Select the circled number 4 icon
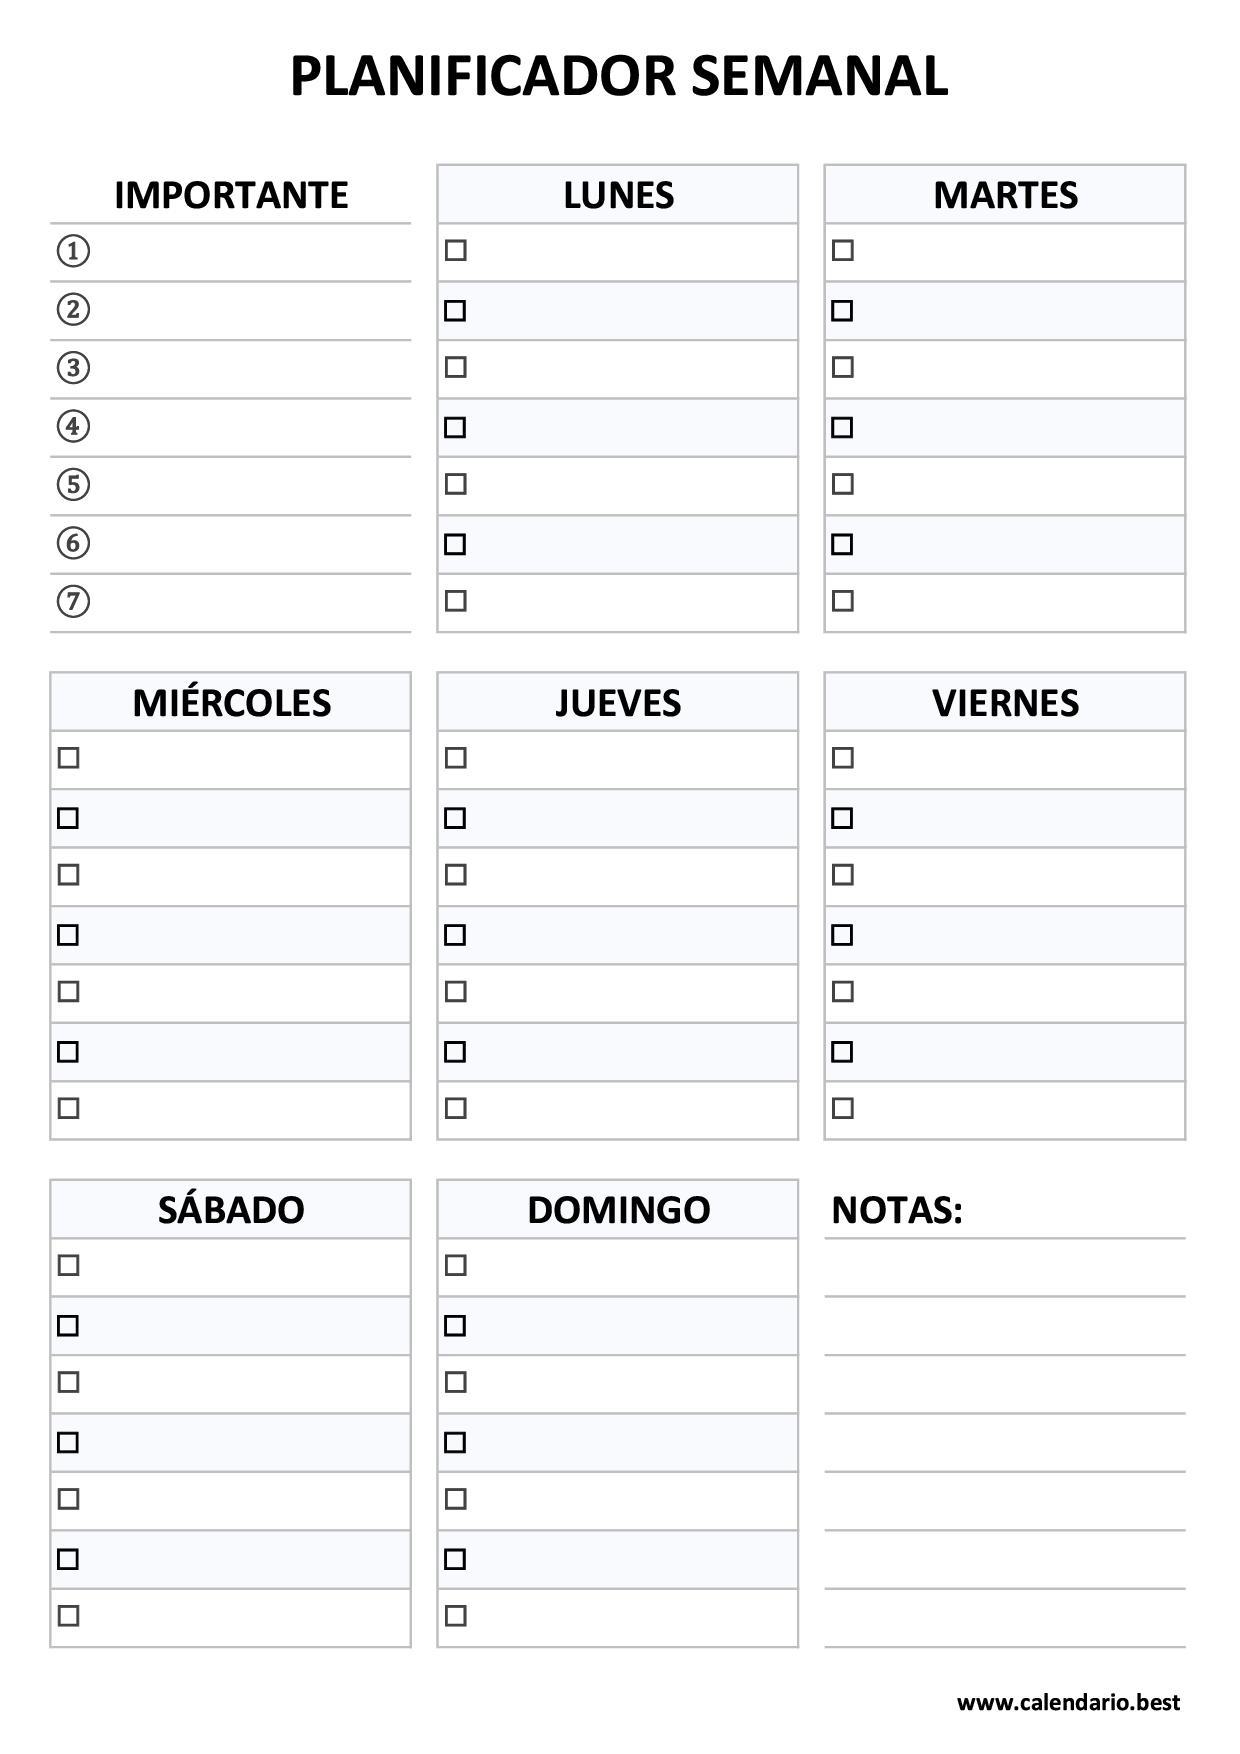 [73, 426]
